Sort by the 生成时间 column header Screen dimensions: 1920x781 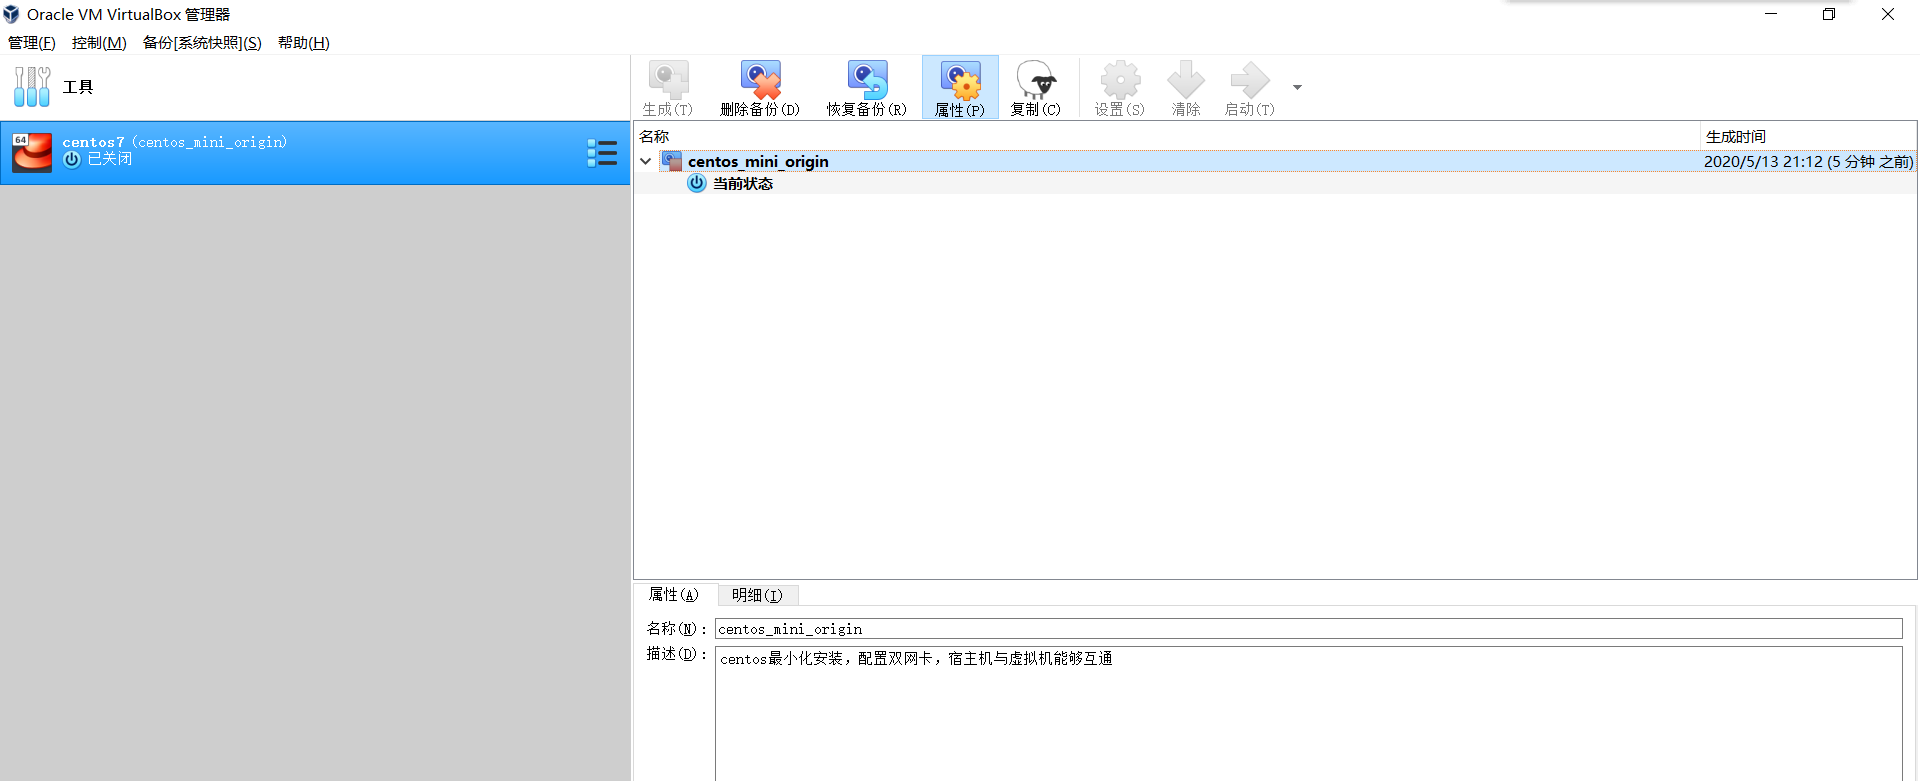[1808, 136]
